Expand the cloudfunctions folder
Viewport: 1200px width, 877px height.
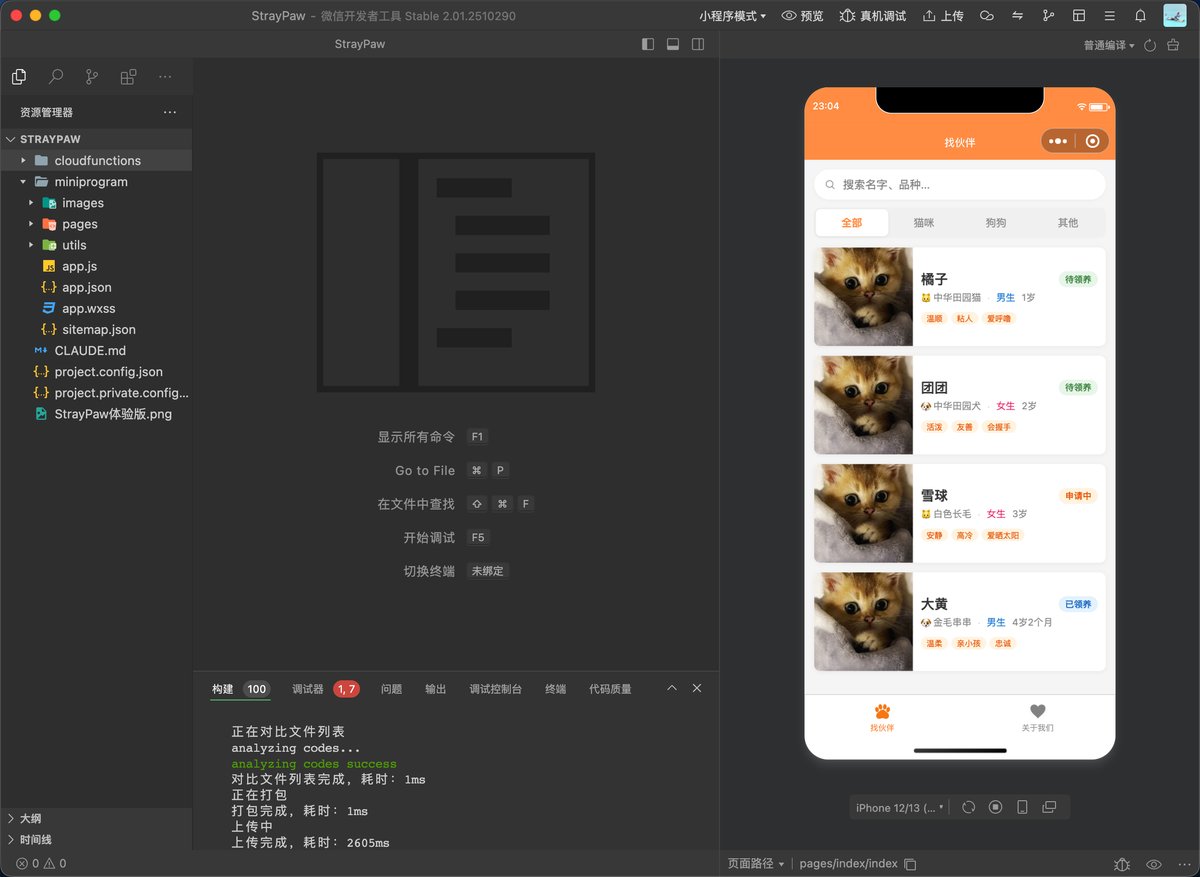click(x=96, y=160)
